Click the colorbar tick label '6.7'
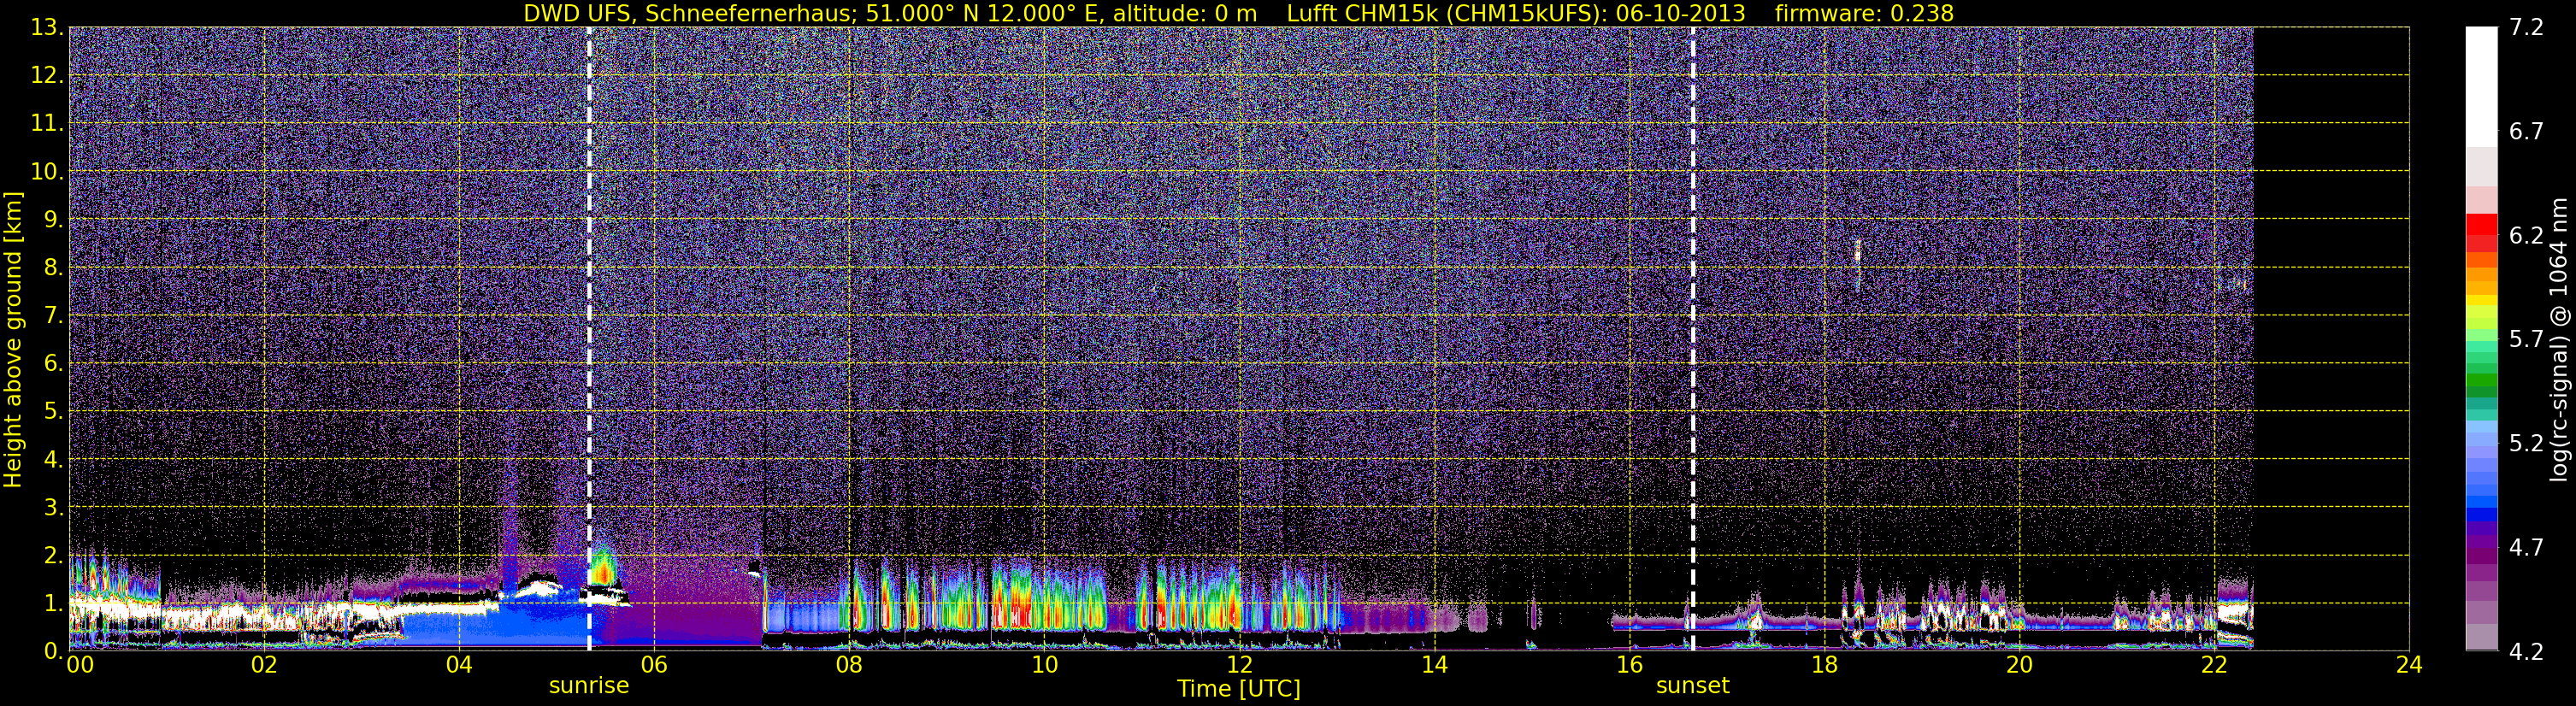 tap(2526, 131)
